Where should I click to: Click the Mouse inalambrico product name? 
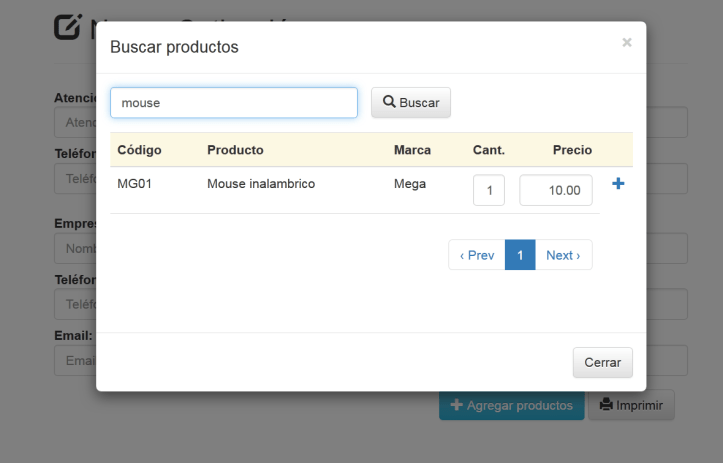tap(261, 184)
